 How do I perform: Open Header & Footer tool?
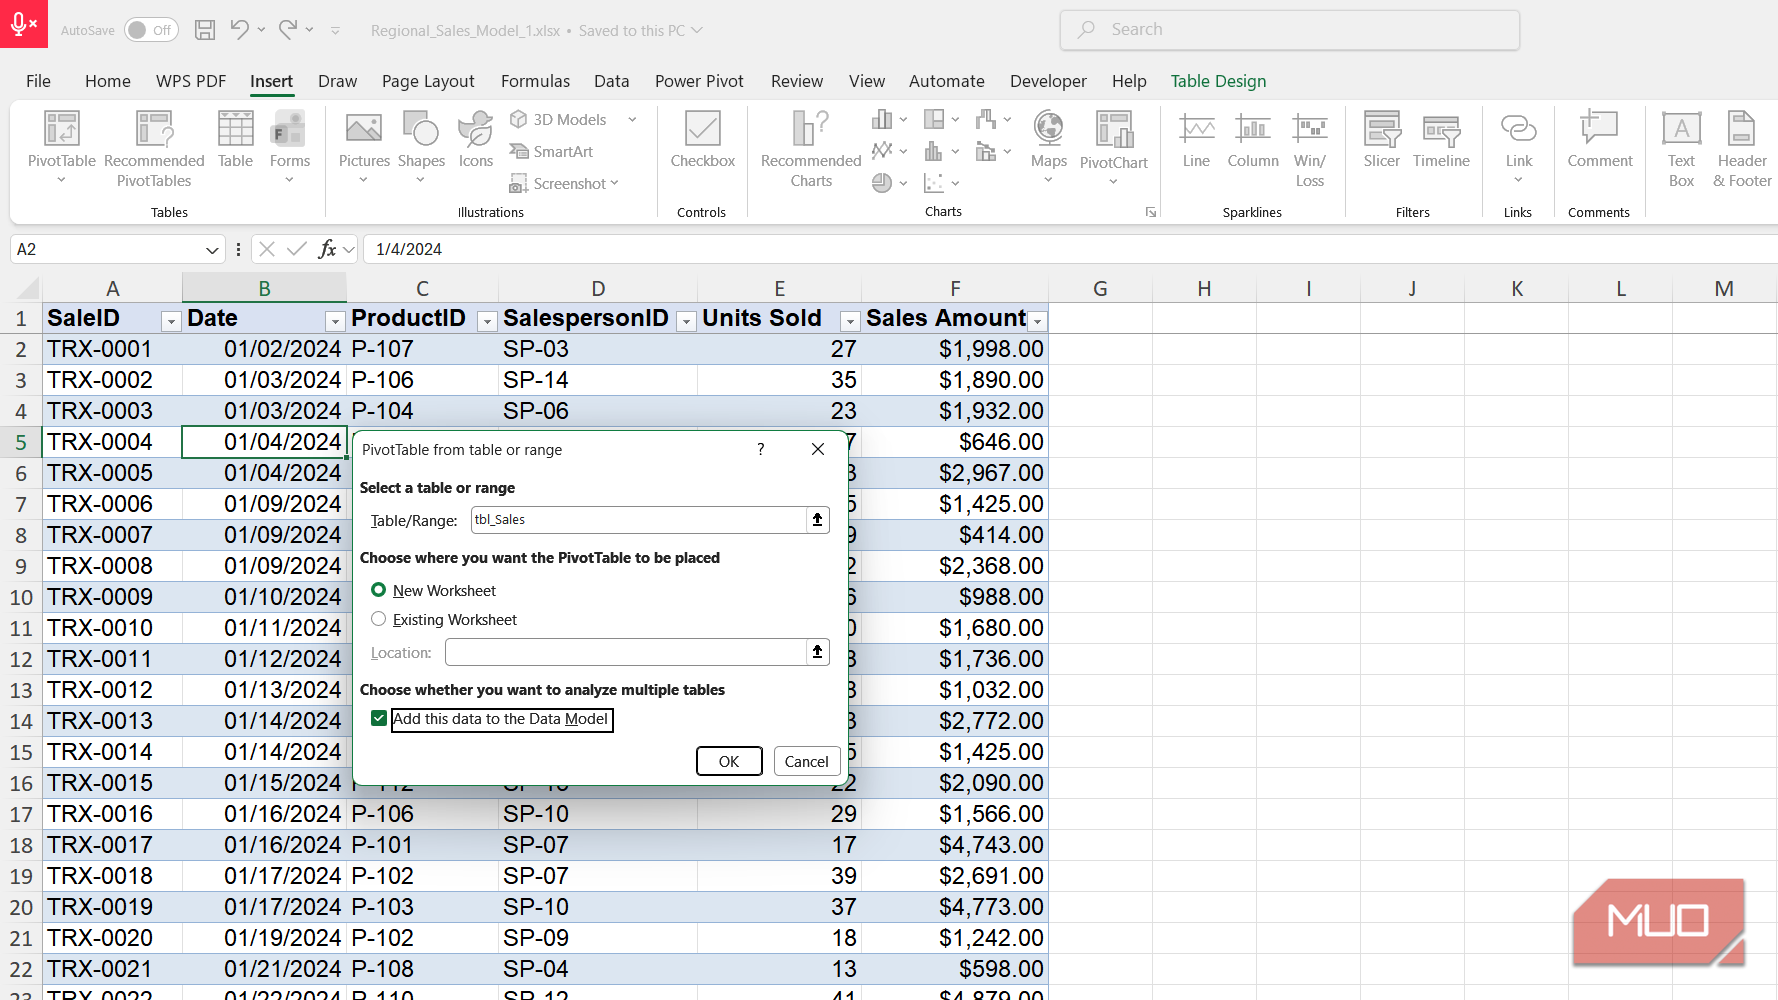point(1742,148)
